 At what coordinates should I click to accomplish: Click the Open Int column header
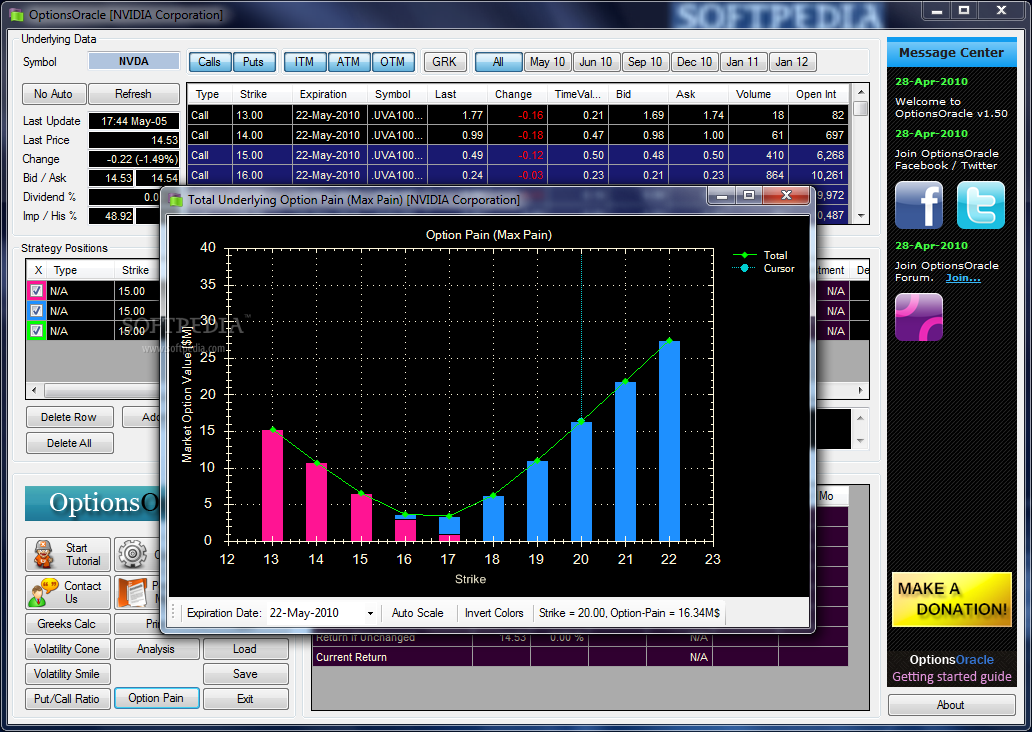pyautogui.click(x=819, y=94)
